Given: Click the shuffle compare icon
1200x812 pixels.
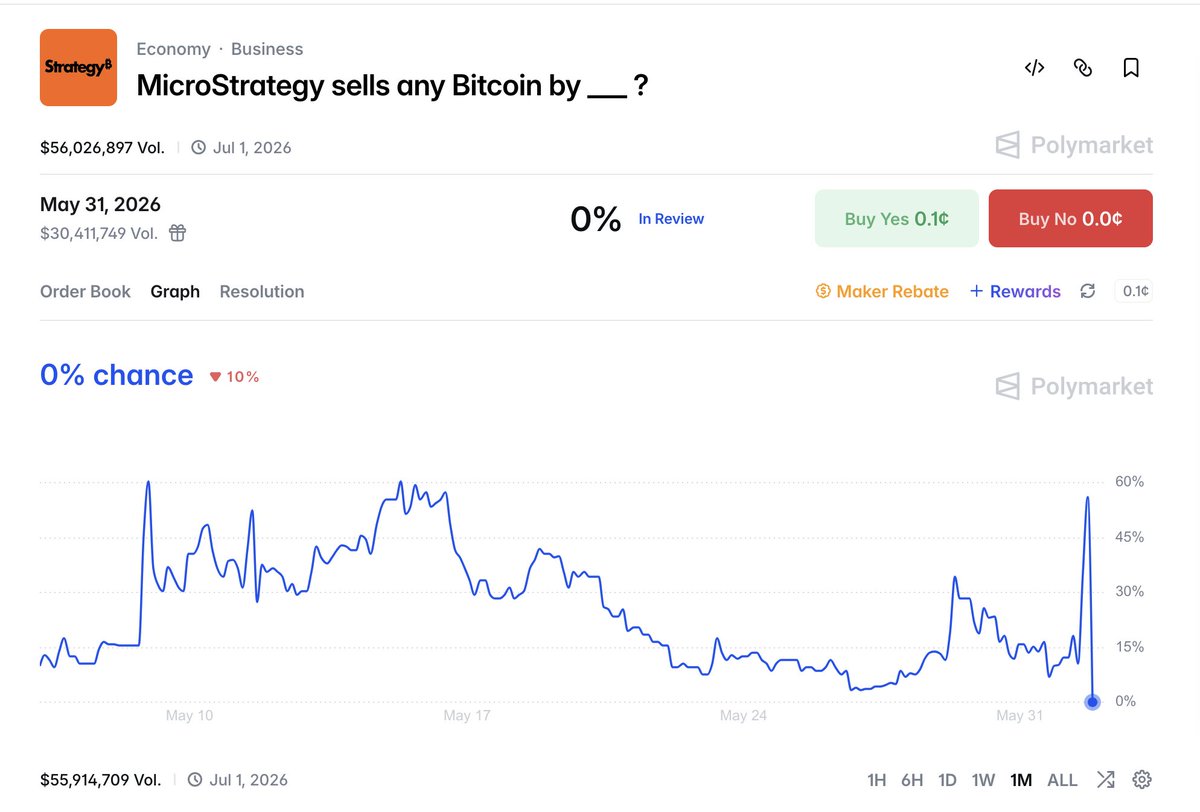Looking at the screenshot, I should tap(1105, 780).
